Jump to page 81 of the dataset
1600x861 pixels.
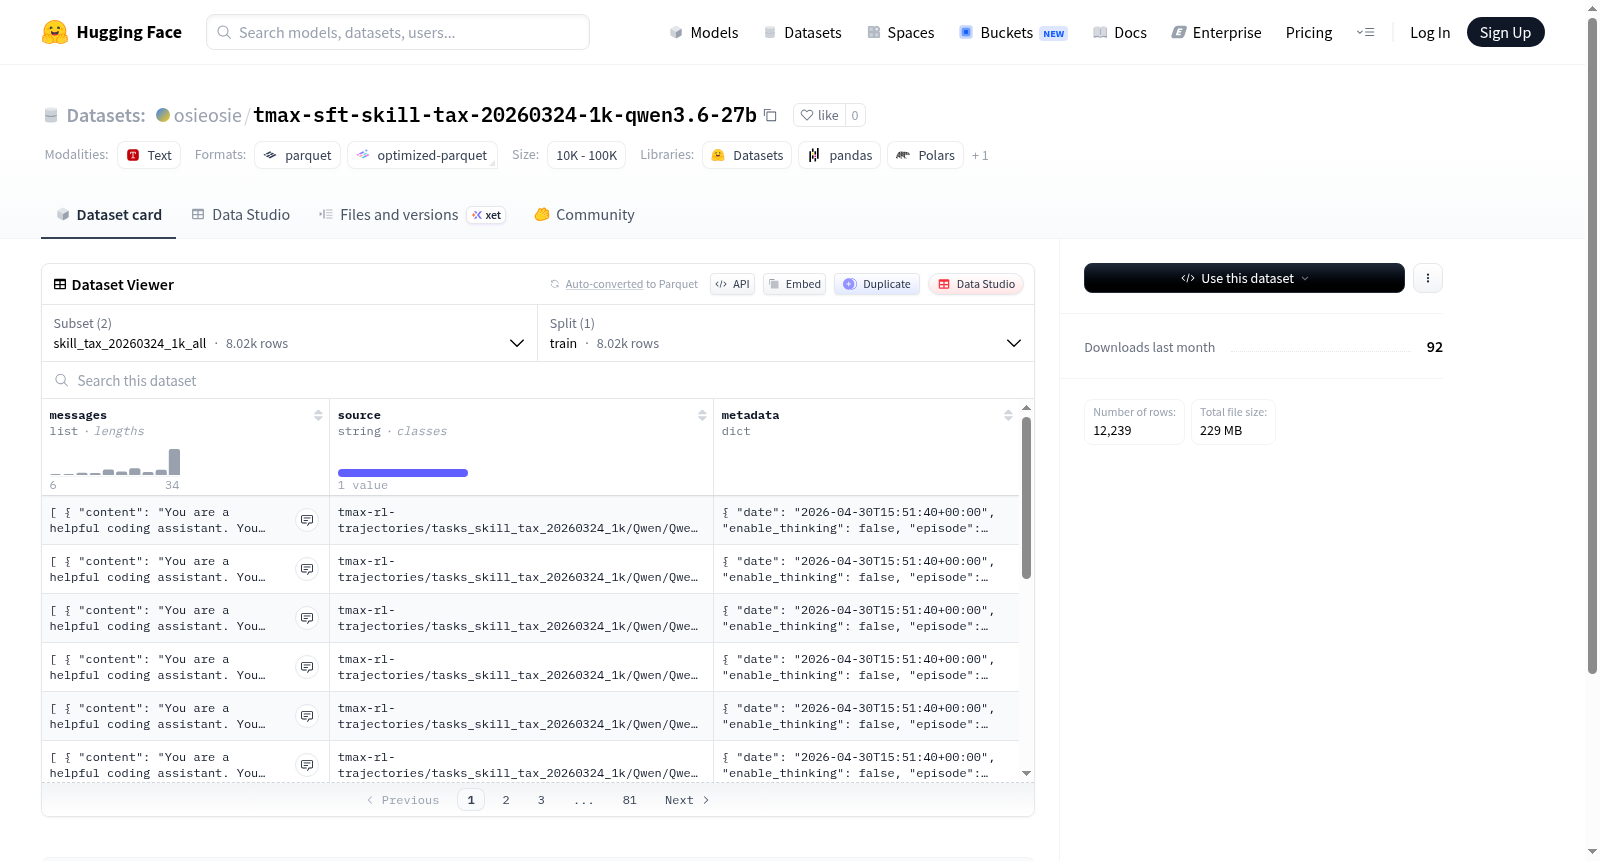coord(630,800)
